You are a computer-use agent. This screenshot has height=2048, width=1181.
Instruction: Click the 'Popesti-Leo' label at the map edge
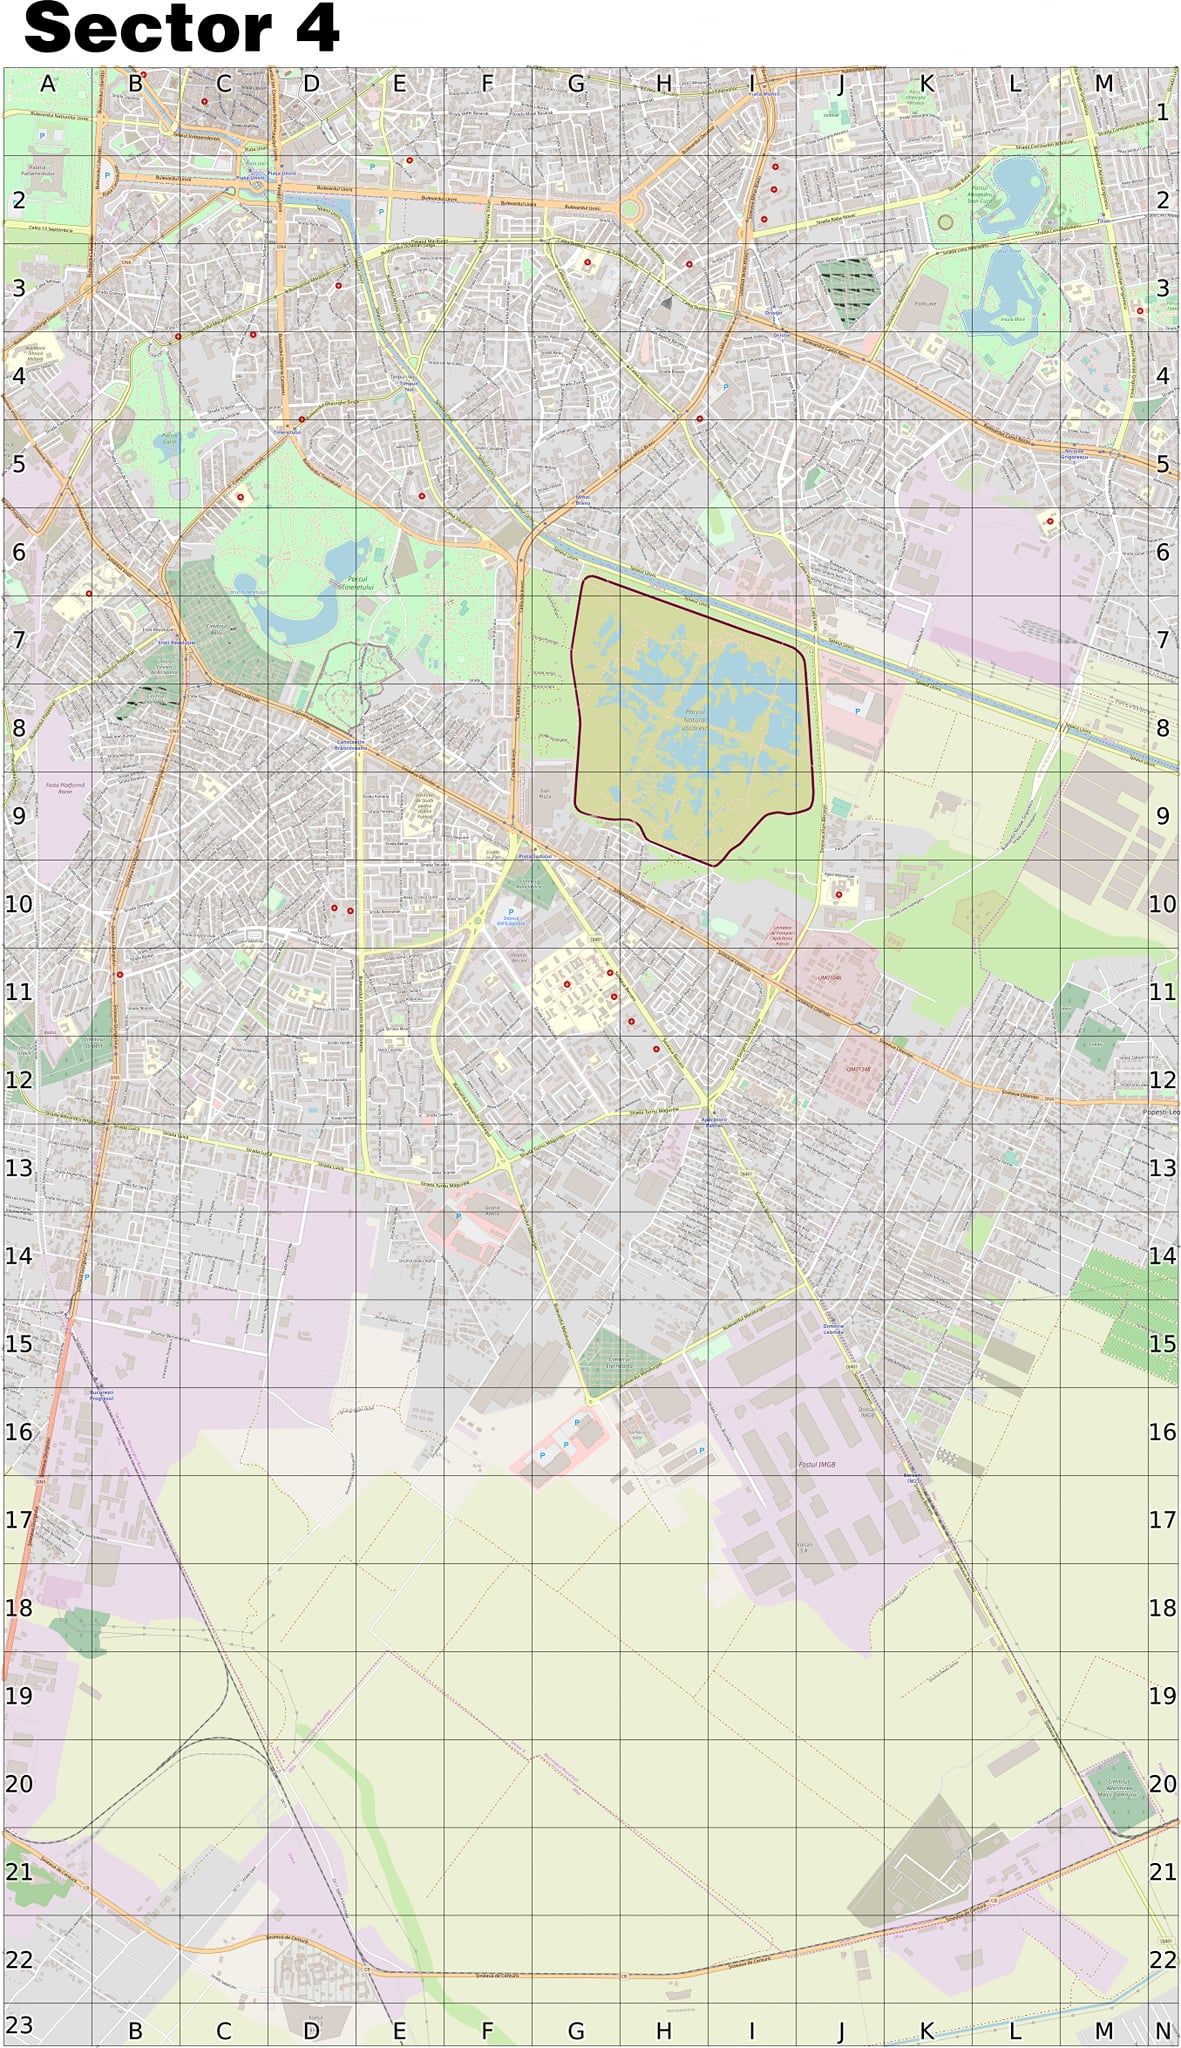tap(1161, 1111)
